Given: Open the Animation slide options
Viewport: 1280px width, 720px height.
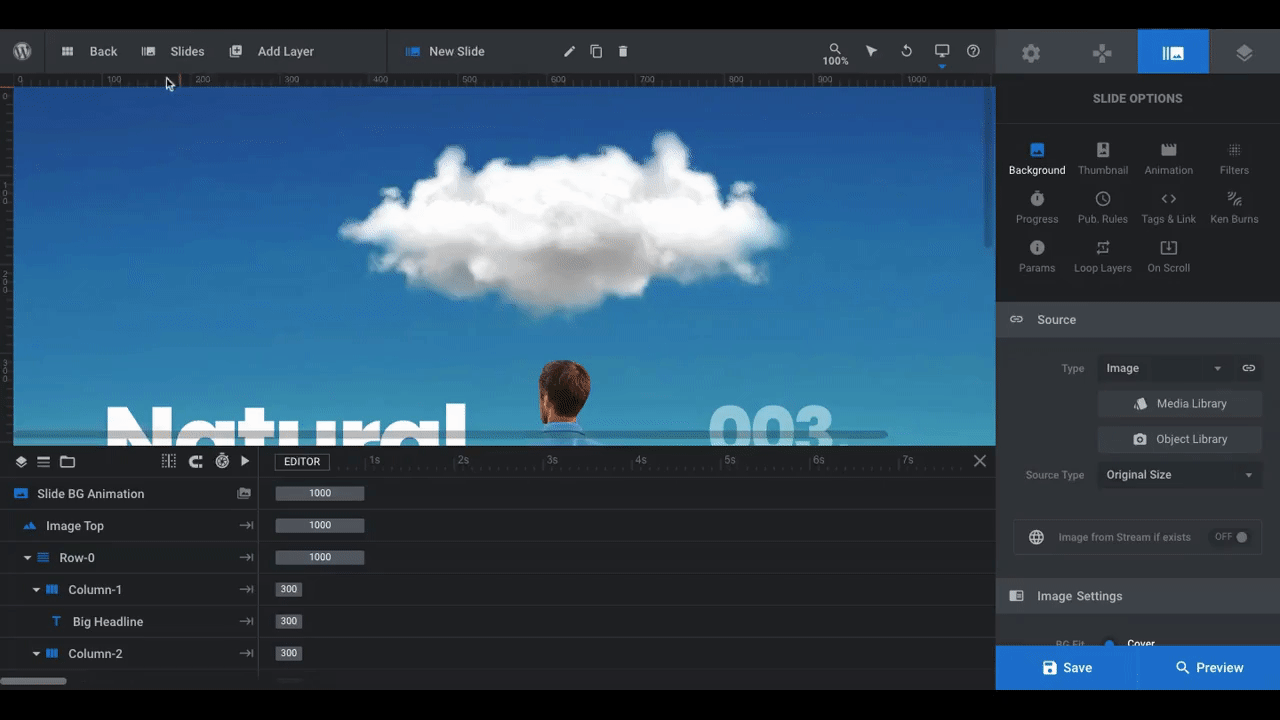Looking at the screenshot, I should point(1169,159).
